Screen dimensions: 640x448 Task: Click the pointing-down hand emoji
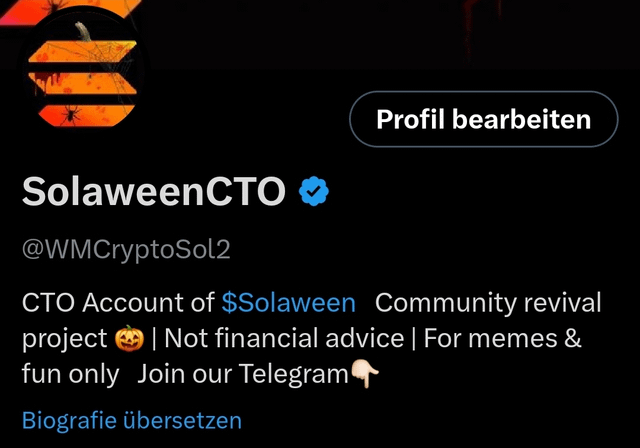(x=365, y=373)
